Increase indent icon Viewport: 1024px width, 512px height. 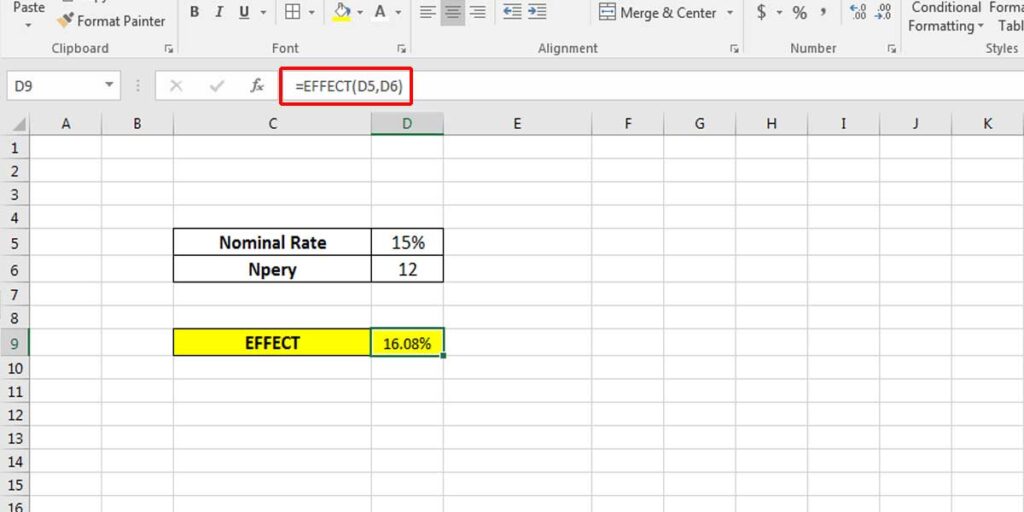[537, 12]
